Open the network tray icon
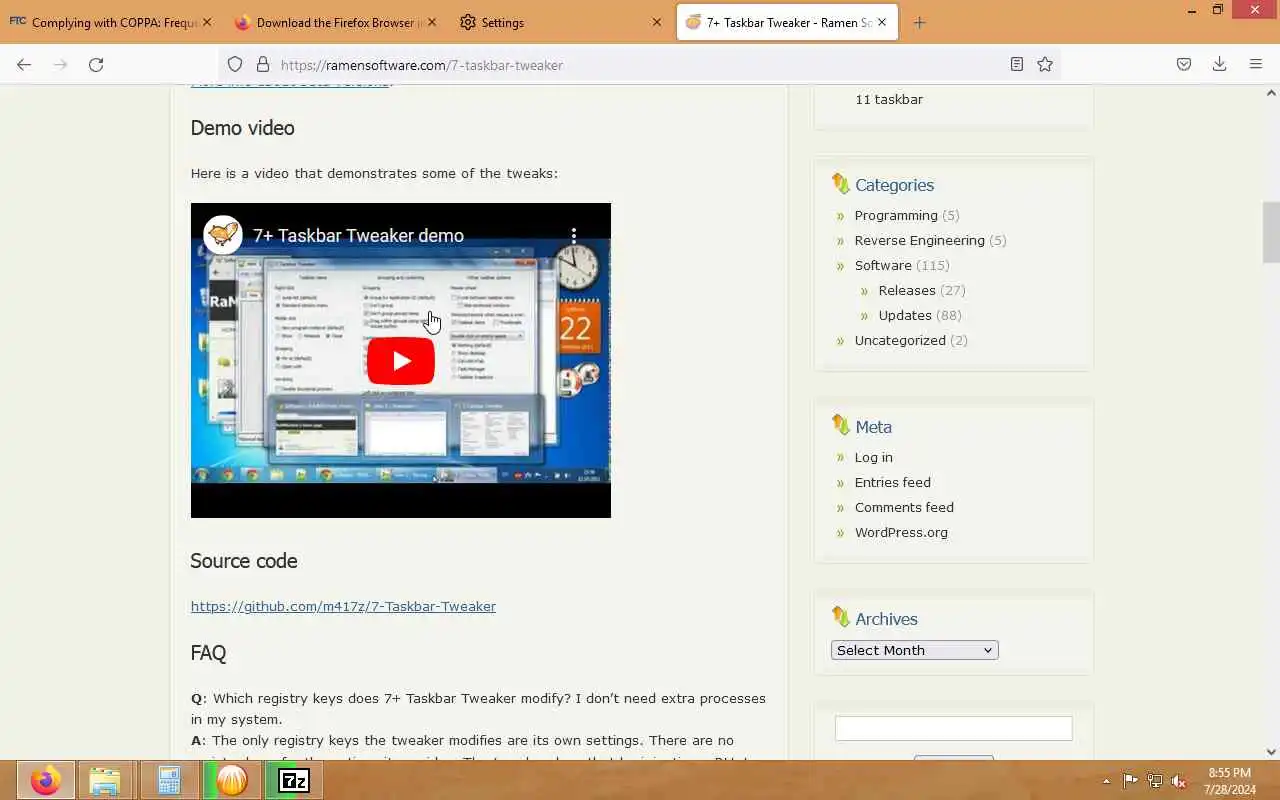 point(1155,781)
